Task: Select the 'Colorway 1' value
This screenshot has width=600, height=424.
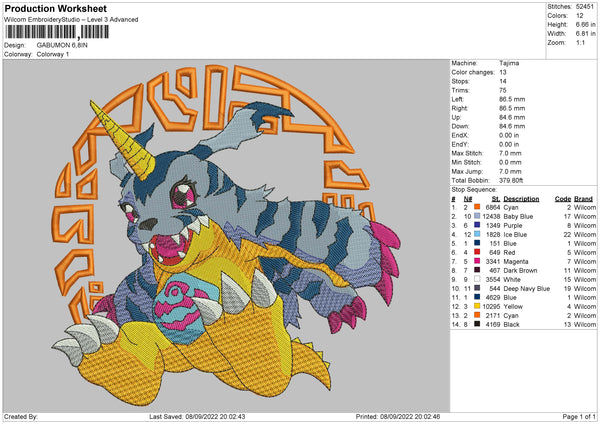Action: point(53,54)
